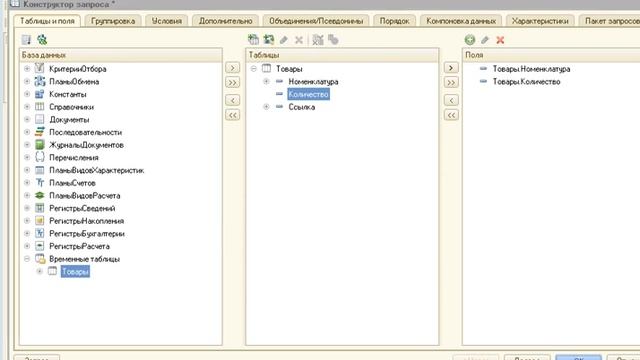Viewport: 640px width, 360px height.
Task: Click the green gear icon above База данных
Action: tap(42, 40)
